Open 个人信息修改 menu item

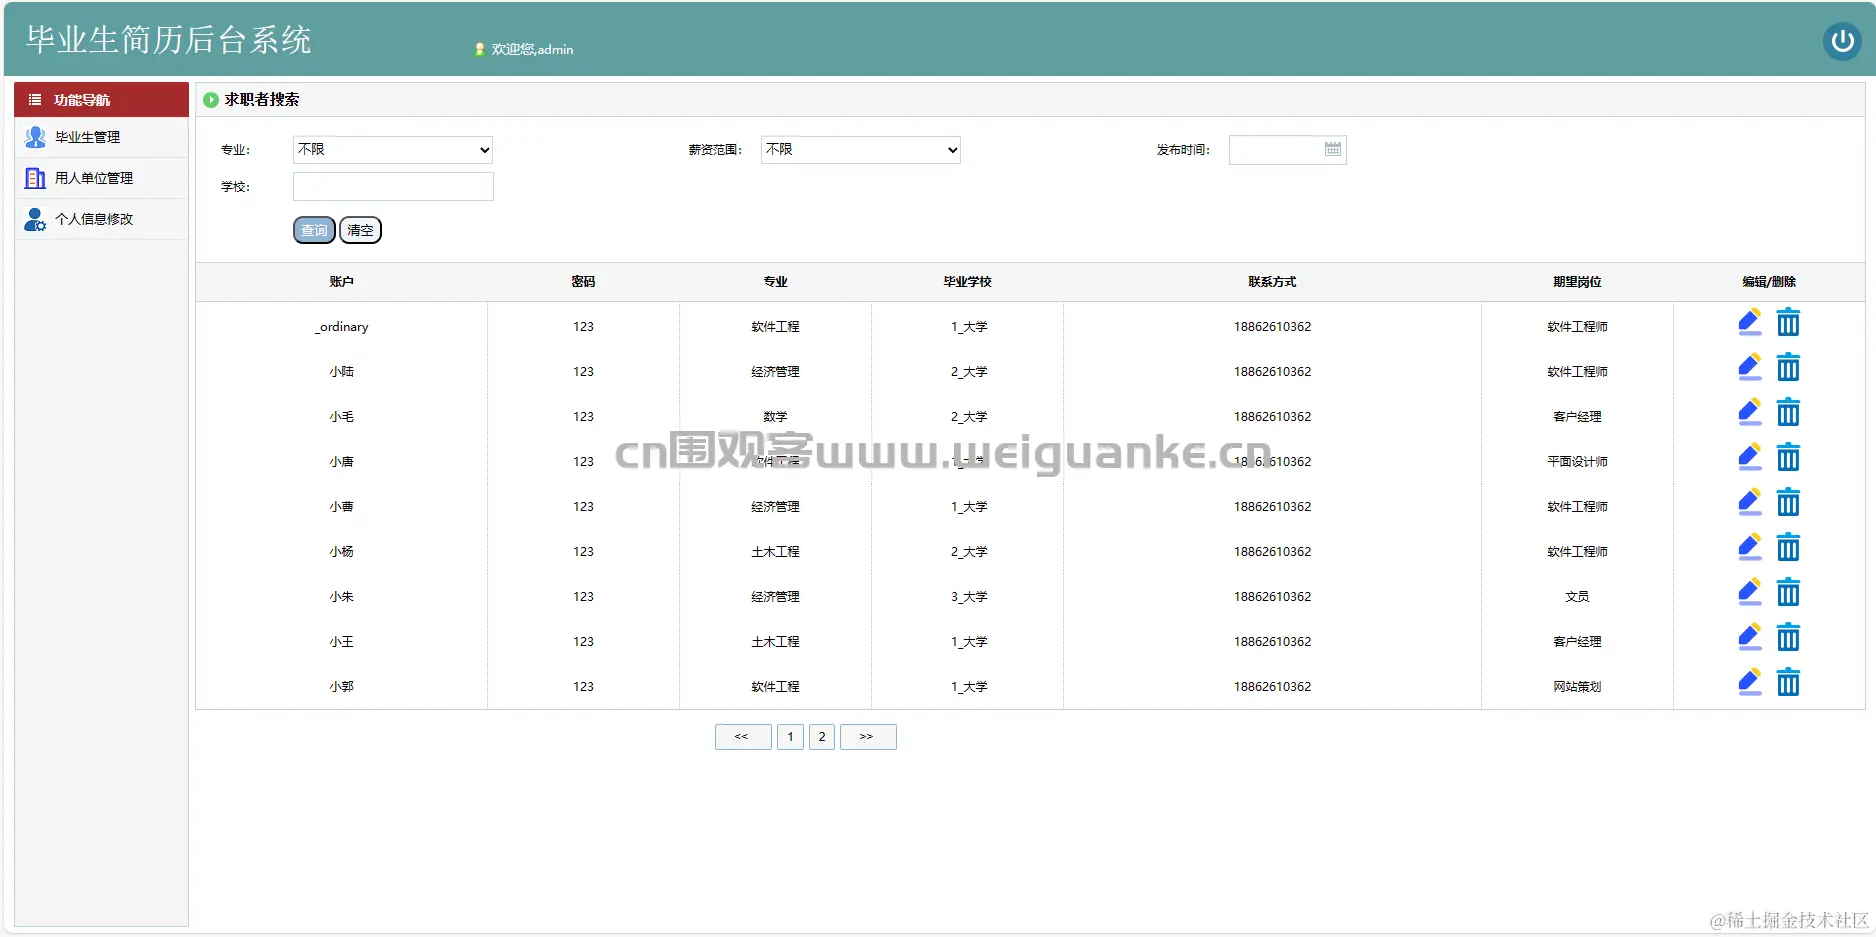coord(101,219)
